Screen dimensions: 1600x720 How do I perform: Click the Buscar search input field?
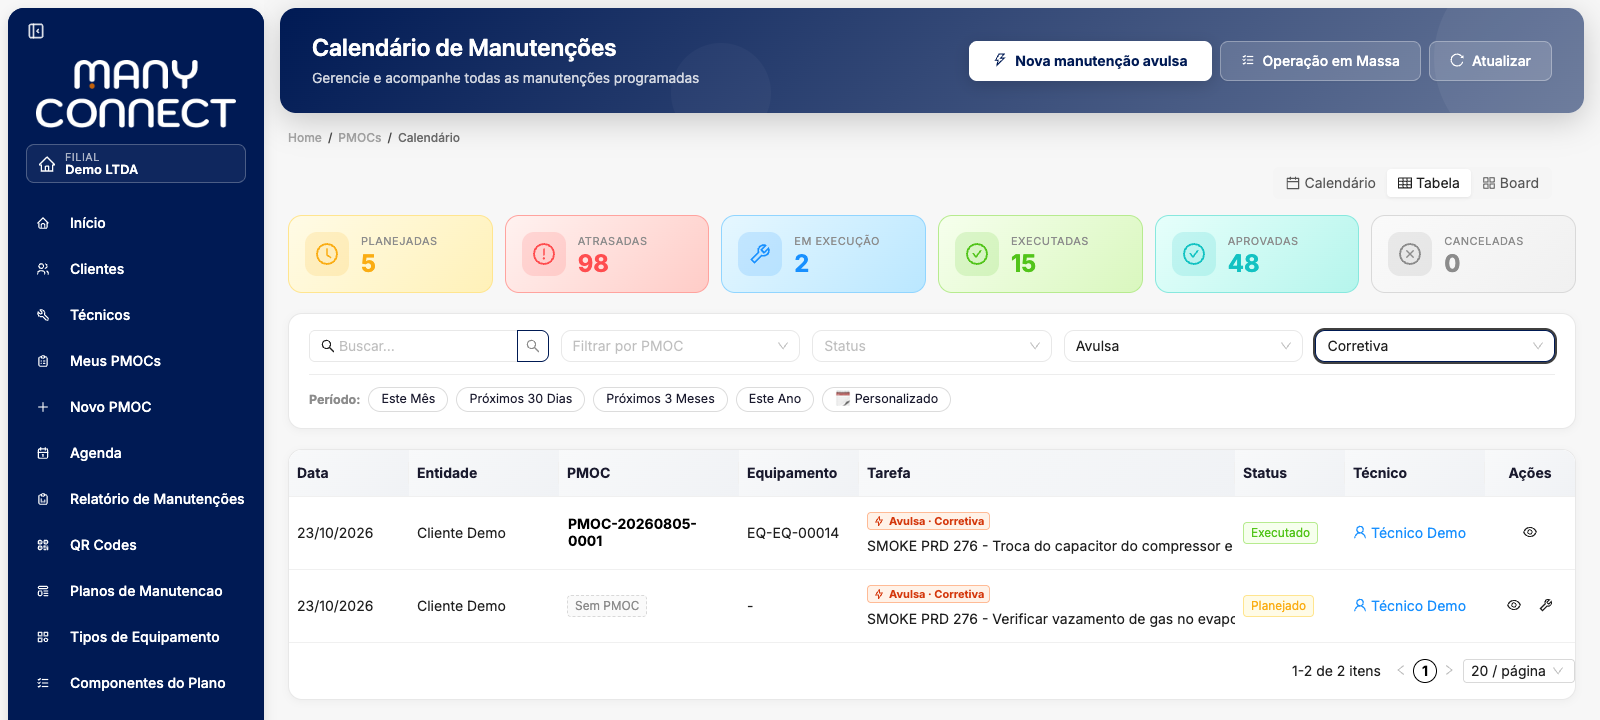click(x=413, y=346)
